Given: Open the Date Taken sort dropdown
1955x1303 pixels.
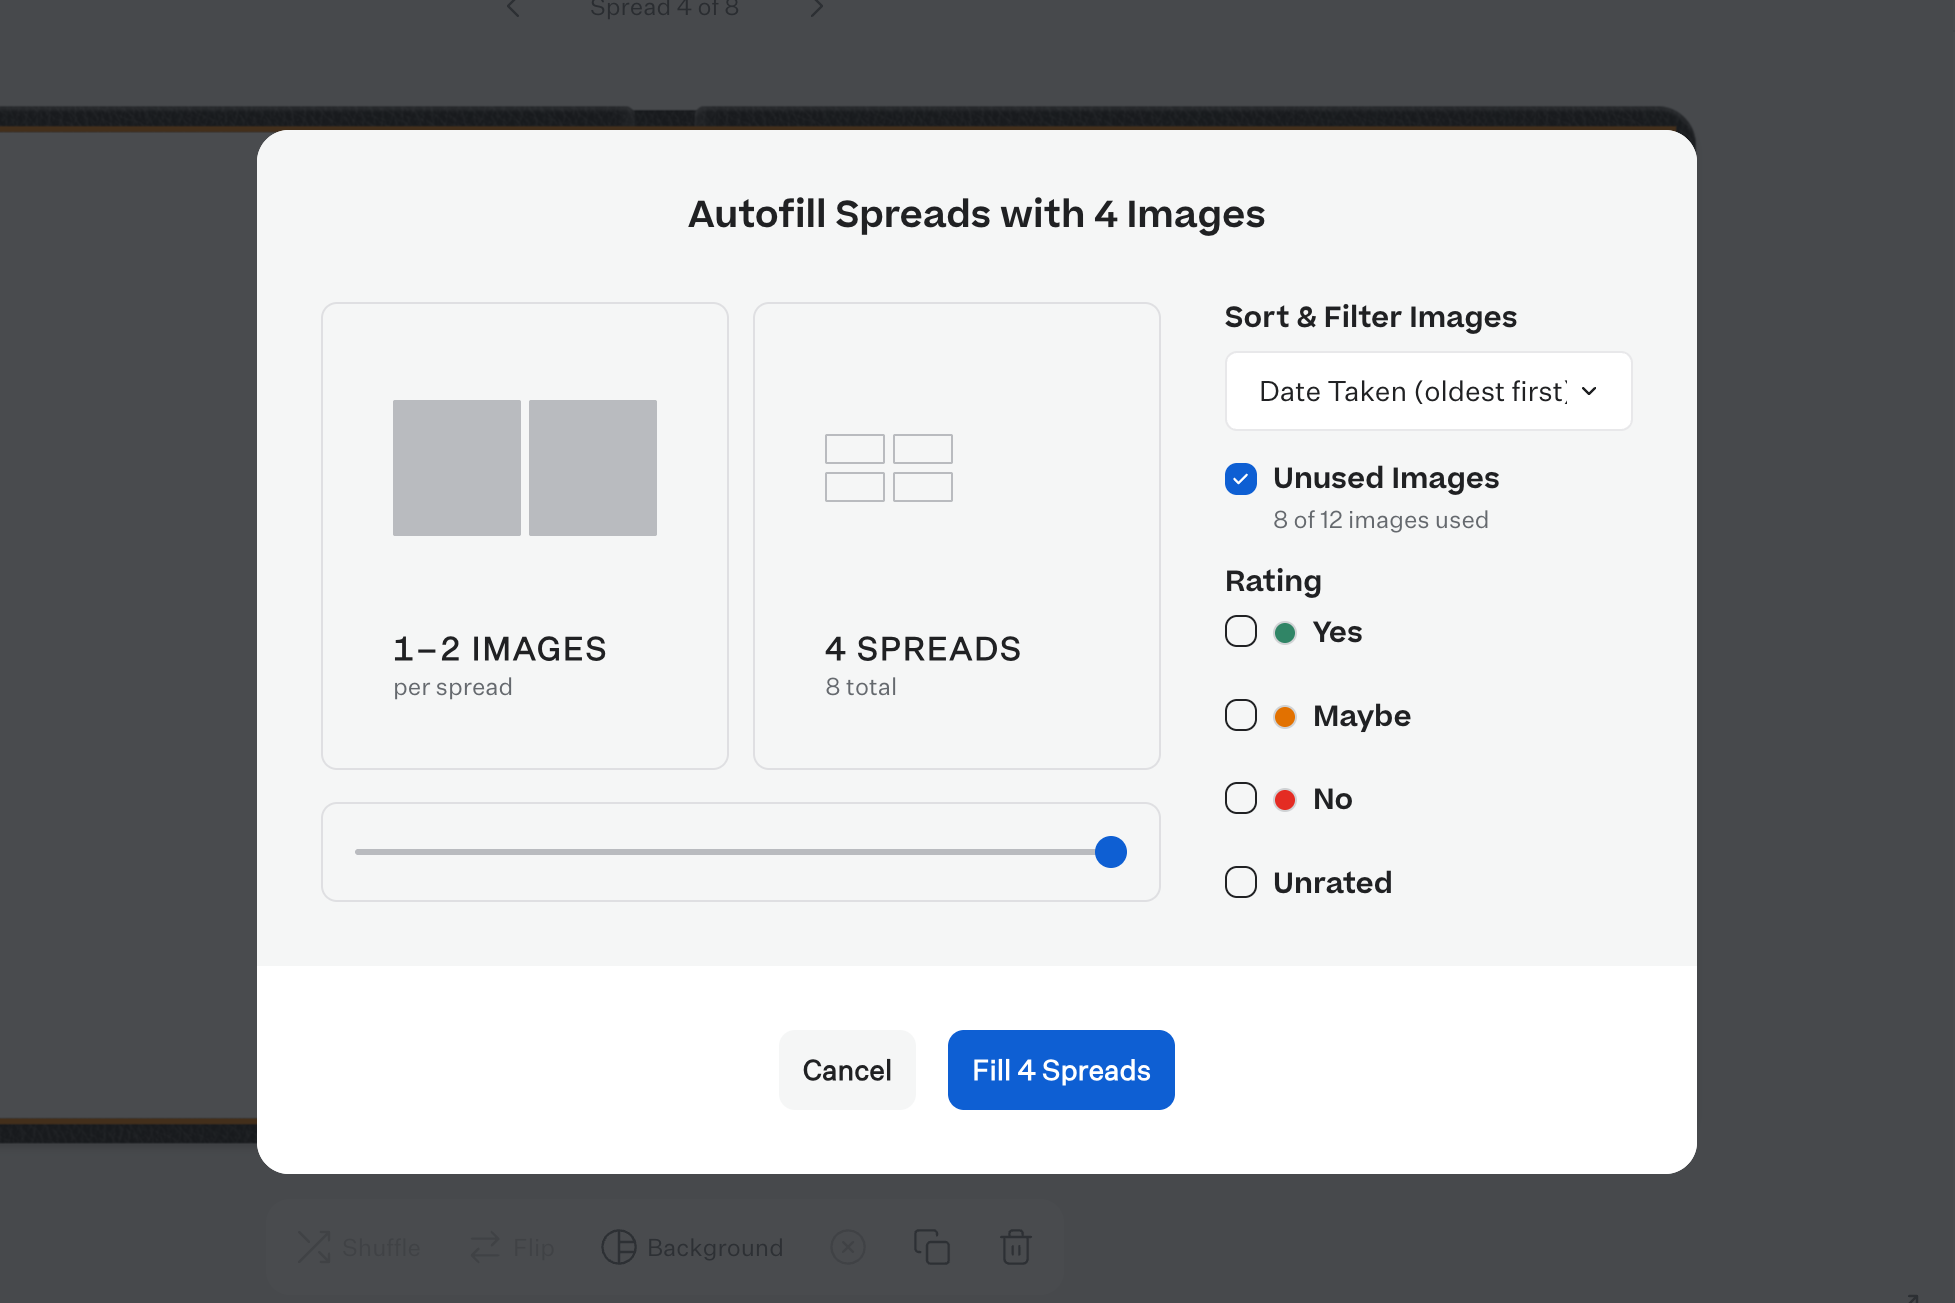Looking at the screenshot, I should 1428,391.
